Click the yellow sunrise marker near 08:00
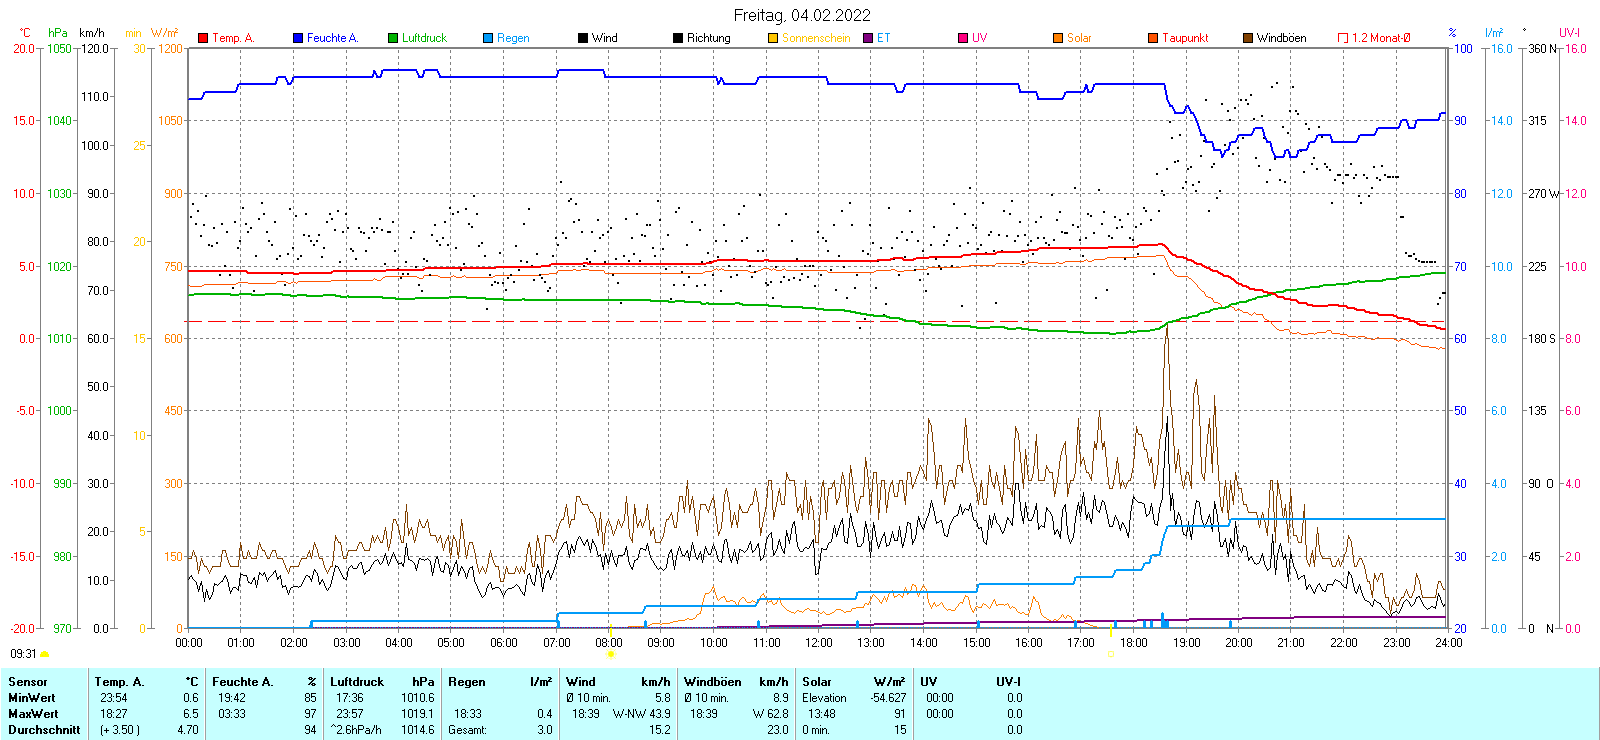Screen dimensions: 1600x740 610,654
